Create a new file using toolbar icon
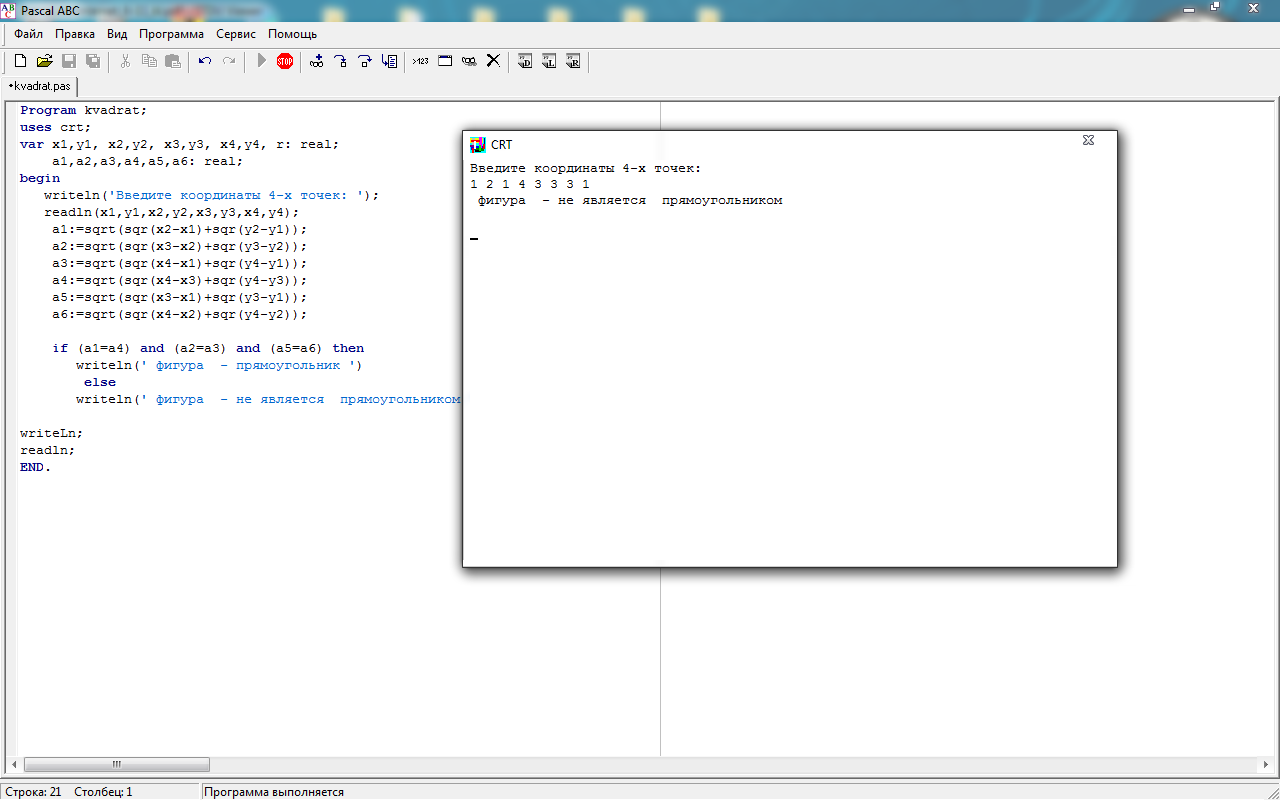This screenshot has height=800, width=1280. (x=20, y=61)
